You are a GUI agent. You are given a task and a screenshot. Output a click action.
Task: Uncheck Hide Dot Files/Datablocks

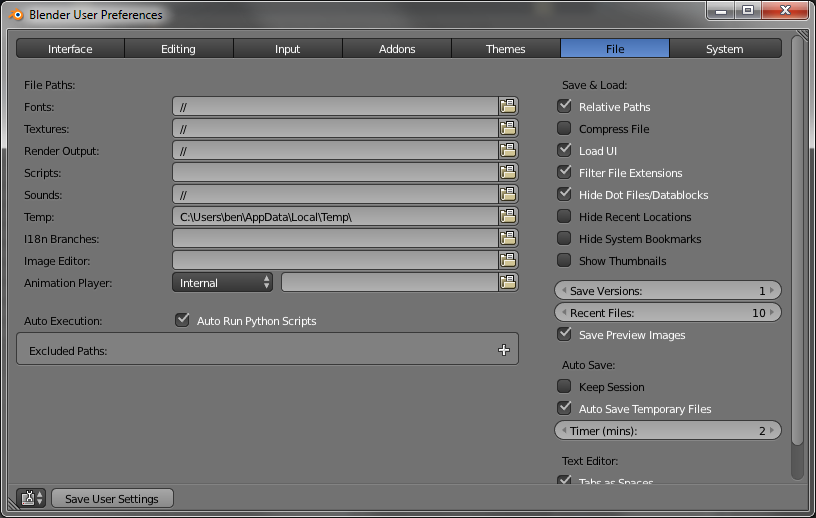[x=564, y=194]
